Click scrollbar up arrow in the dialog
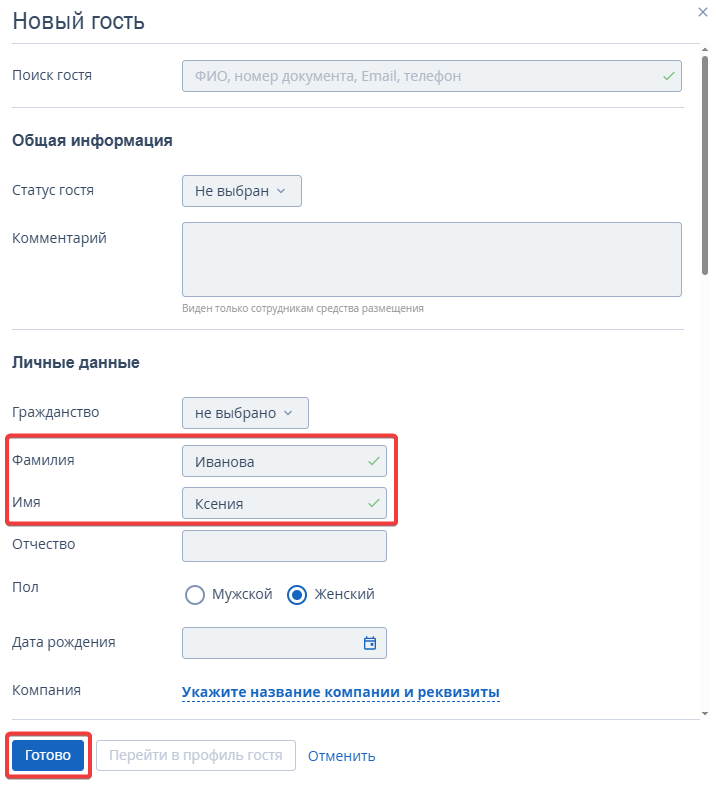 (705, 50)
